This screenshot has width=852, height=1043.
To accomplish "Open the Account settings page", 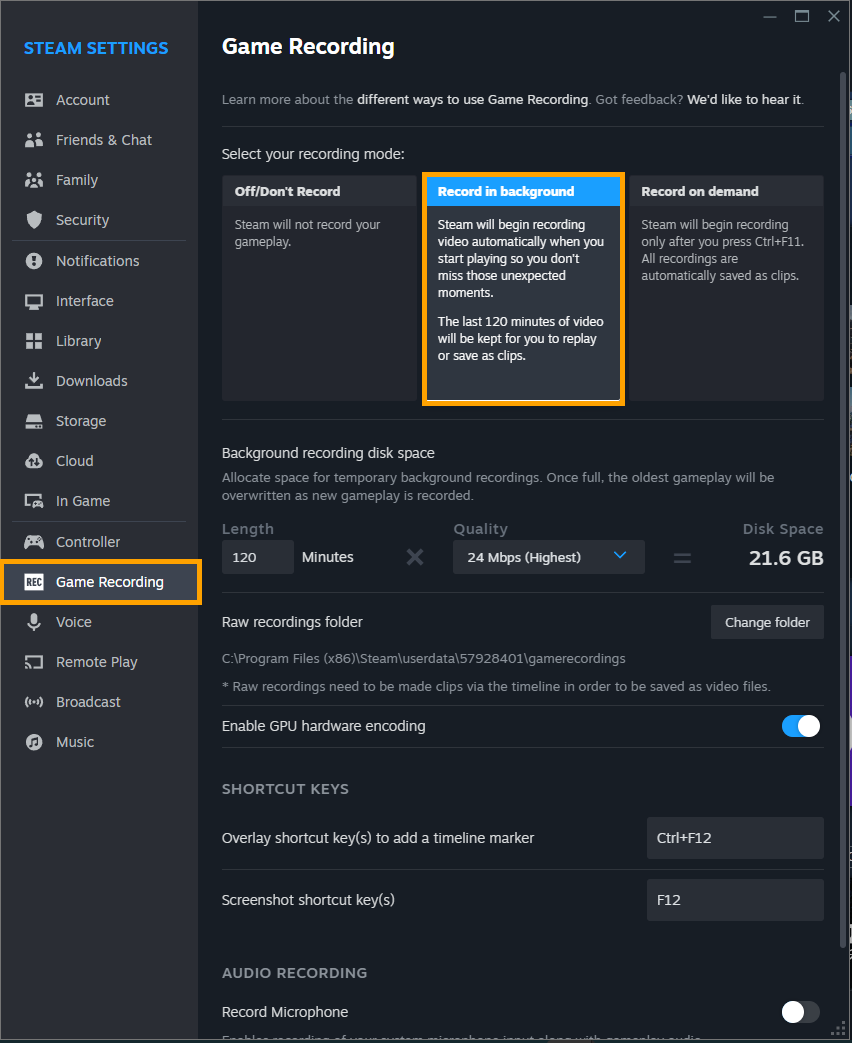I will coord(99,100).
